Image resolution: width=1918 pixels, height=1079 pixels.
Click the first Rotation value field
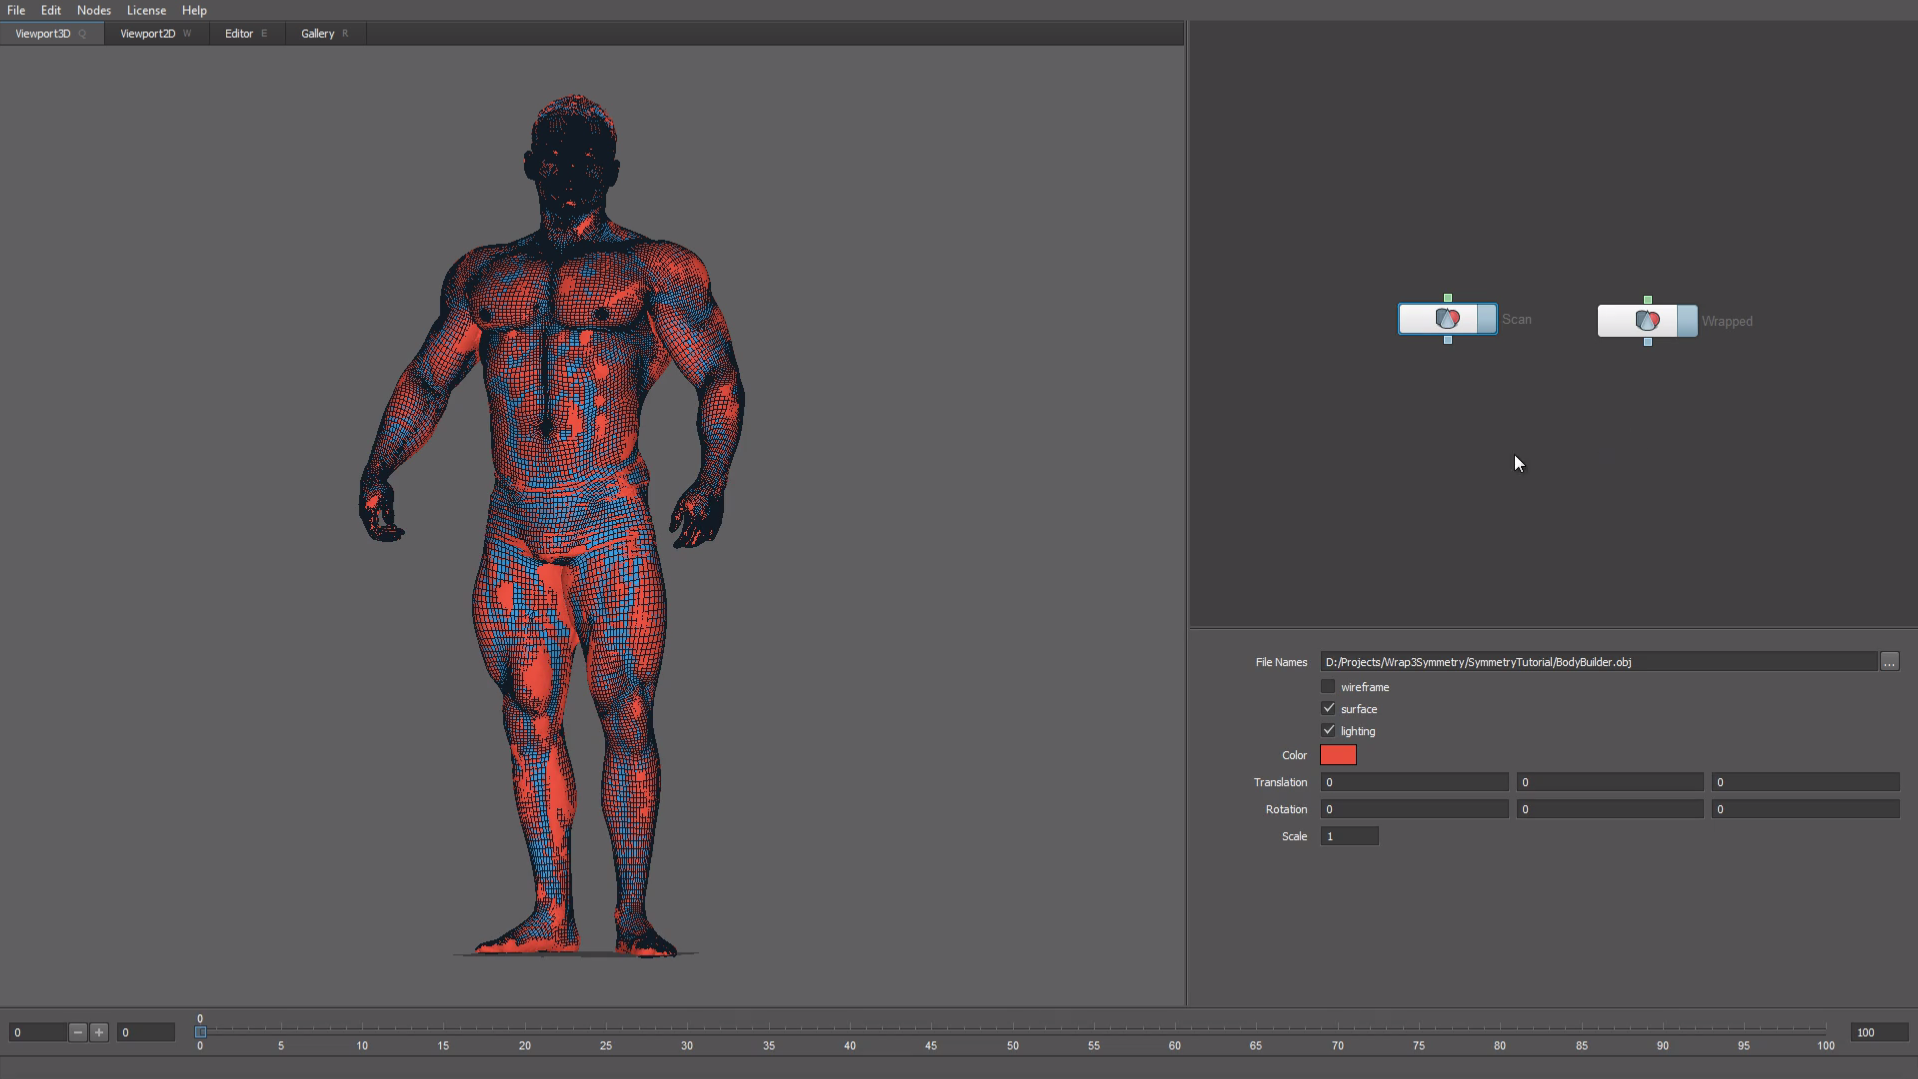[1414, 809]
